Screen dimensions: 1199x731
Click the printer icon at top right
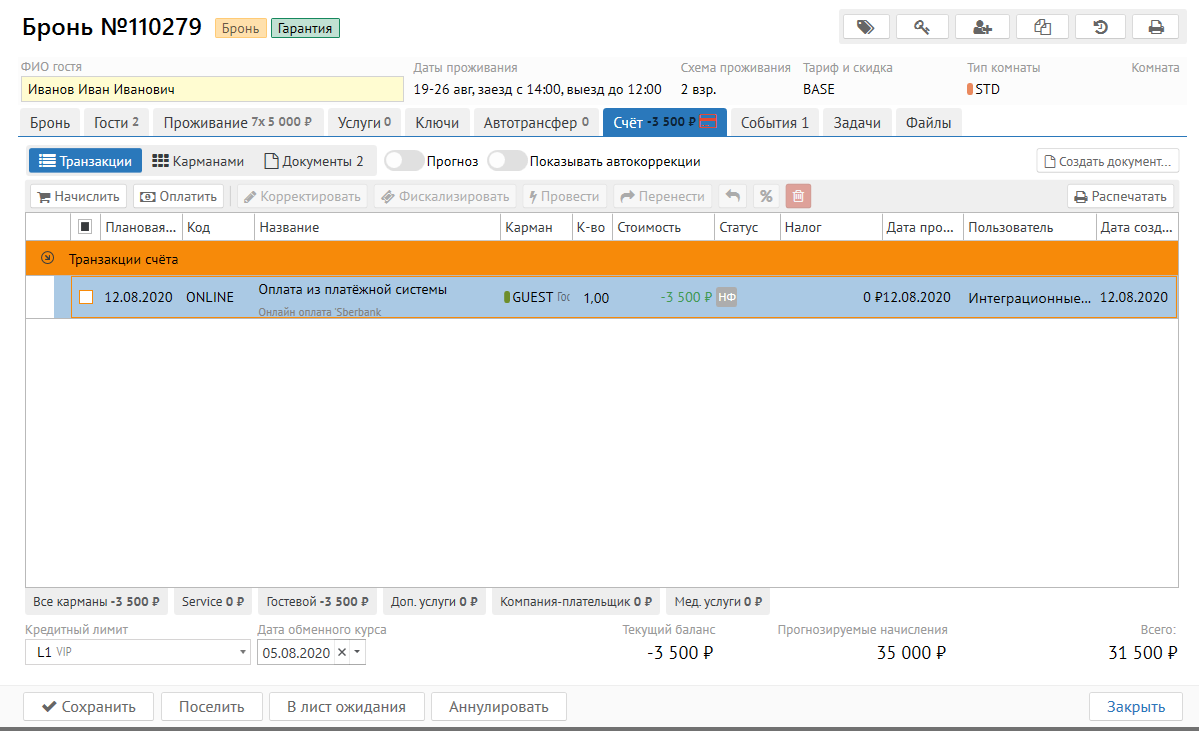coord(1156,27)
